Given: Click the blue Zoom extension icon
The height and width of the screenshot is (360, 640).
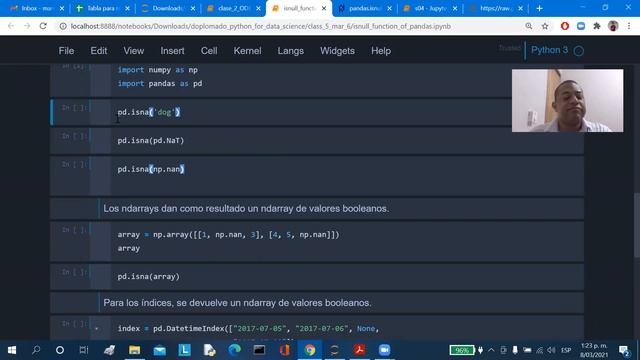Looking at the screenshot, I should 581,26.
